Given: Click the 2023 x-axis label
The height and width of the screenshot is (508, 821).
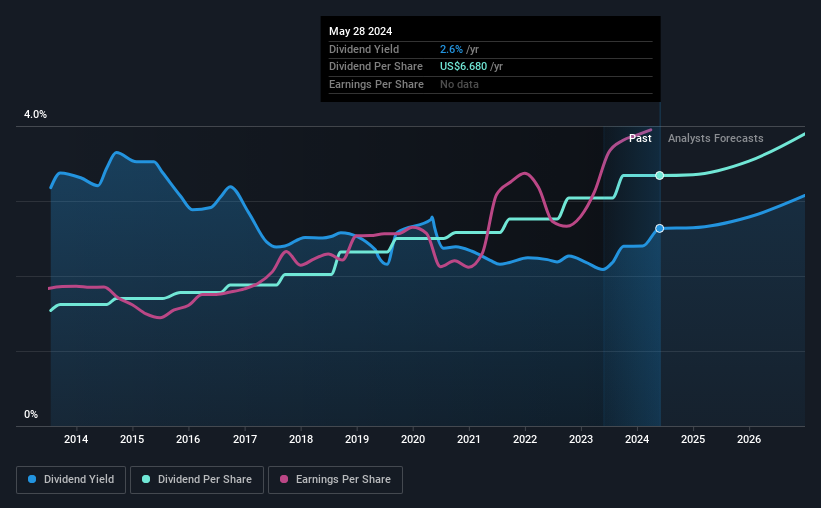Looking at the screenshot, I should tap(581, 439).
